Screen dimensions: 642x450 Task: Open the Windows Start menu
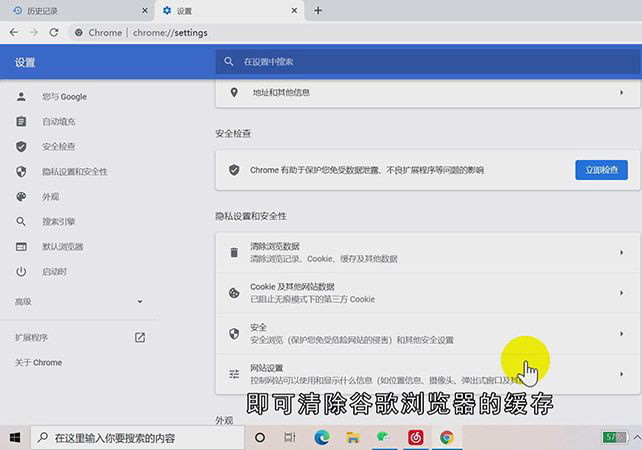(15, 438)
